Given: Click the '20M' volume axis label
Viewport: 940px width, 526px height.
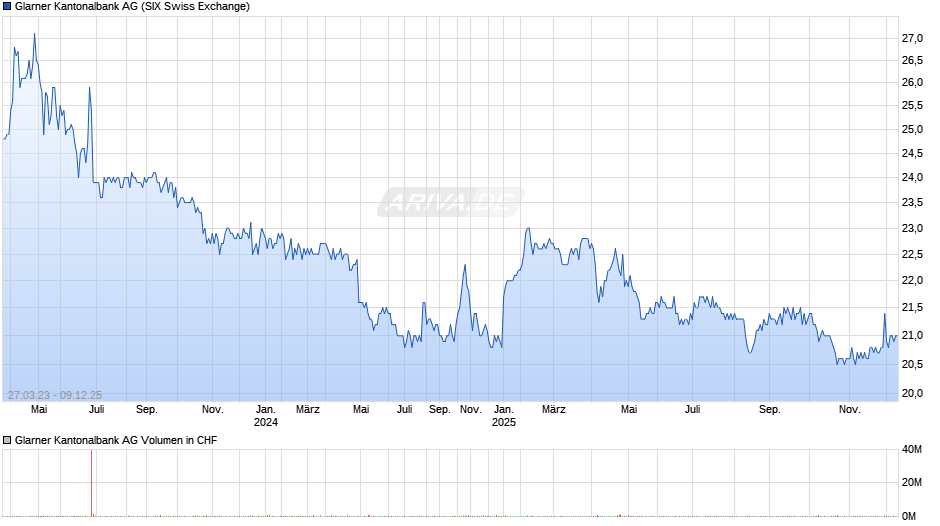Looking at the screenshot, I should tap(912, 482).
